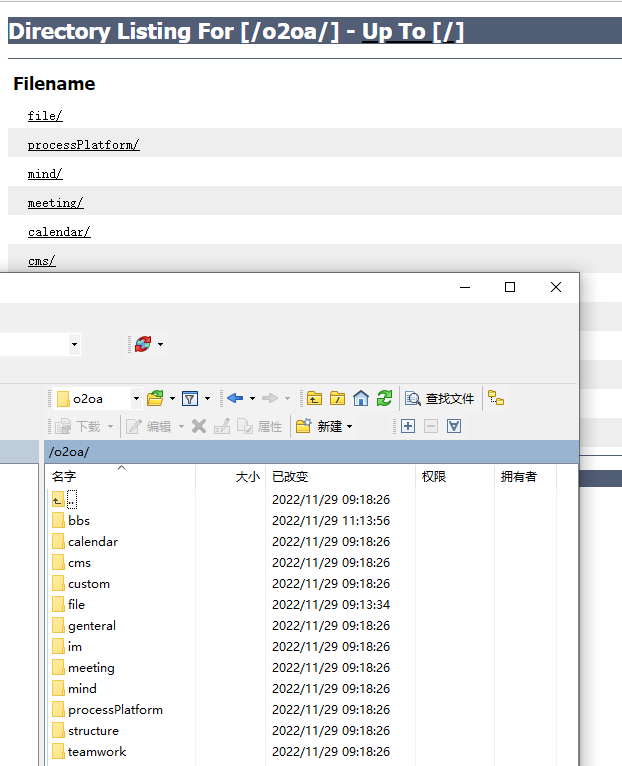Select the genteral folder
This screenshot has height=766, width=622.
click(x=84, y=625)
